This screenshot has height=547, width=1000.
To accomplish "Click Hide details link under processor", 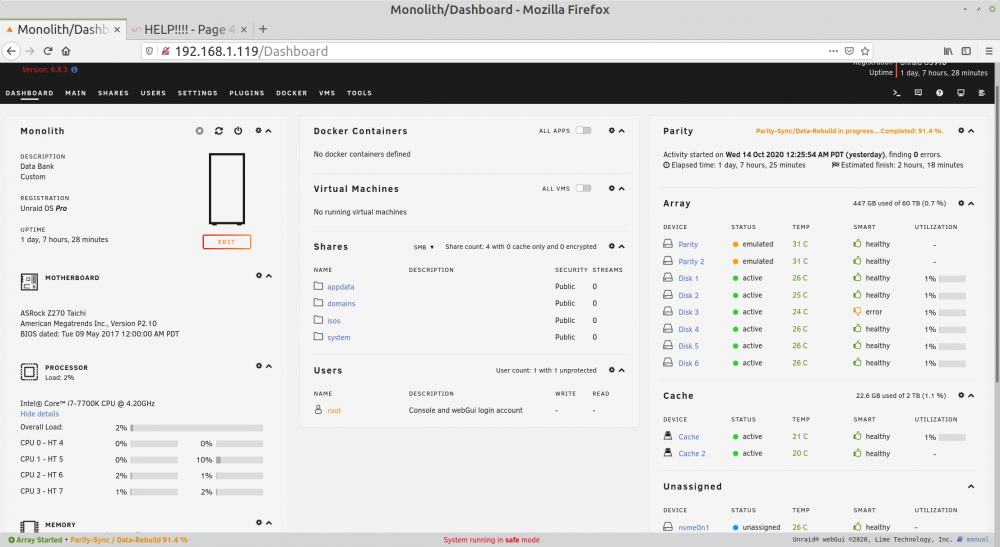I will 40,414.
